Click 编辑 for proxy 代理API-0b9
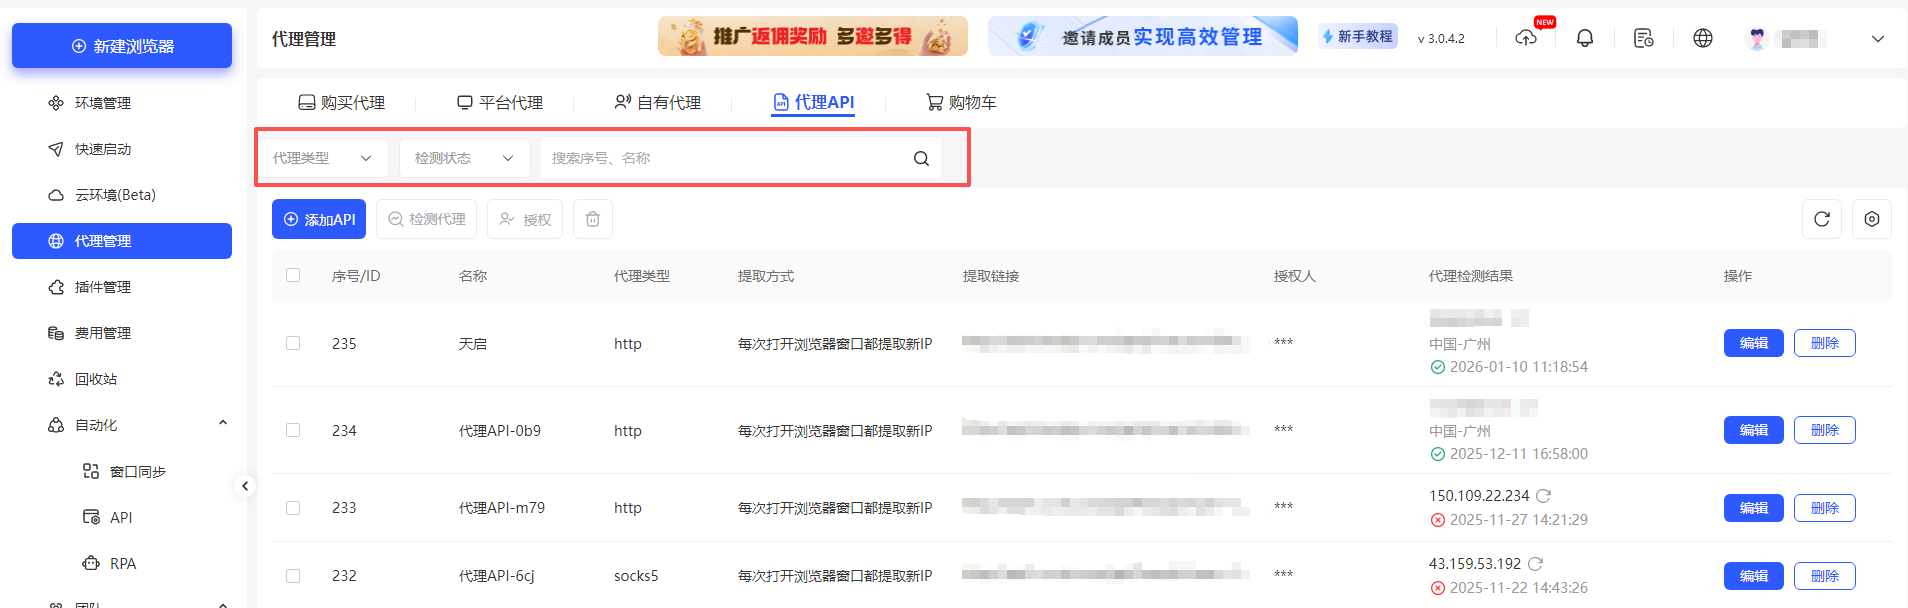Viewport: 1908px width, 608px height. [x=1753, y=430]
